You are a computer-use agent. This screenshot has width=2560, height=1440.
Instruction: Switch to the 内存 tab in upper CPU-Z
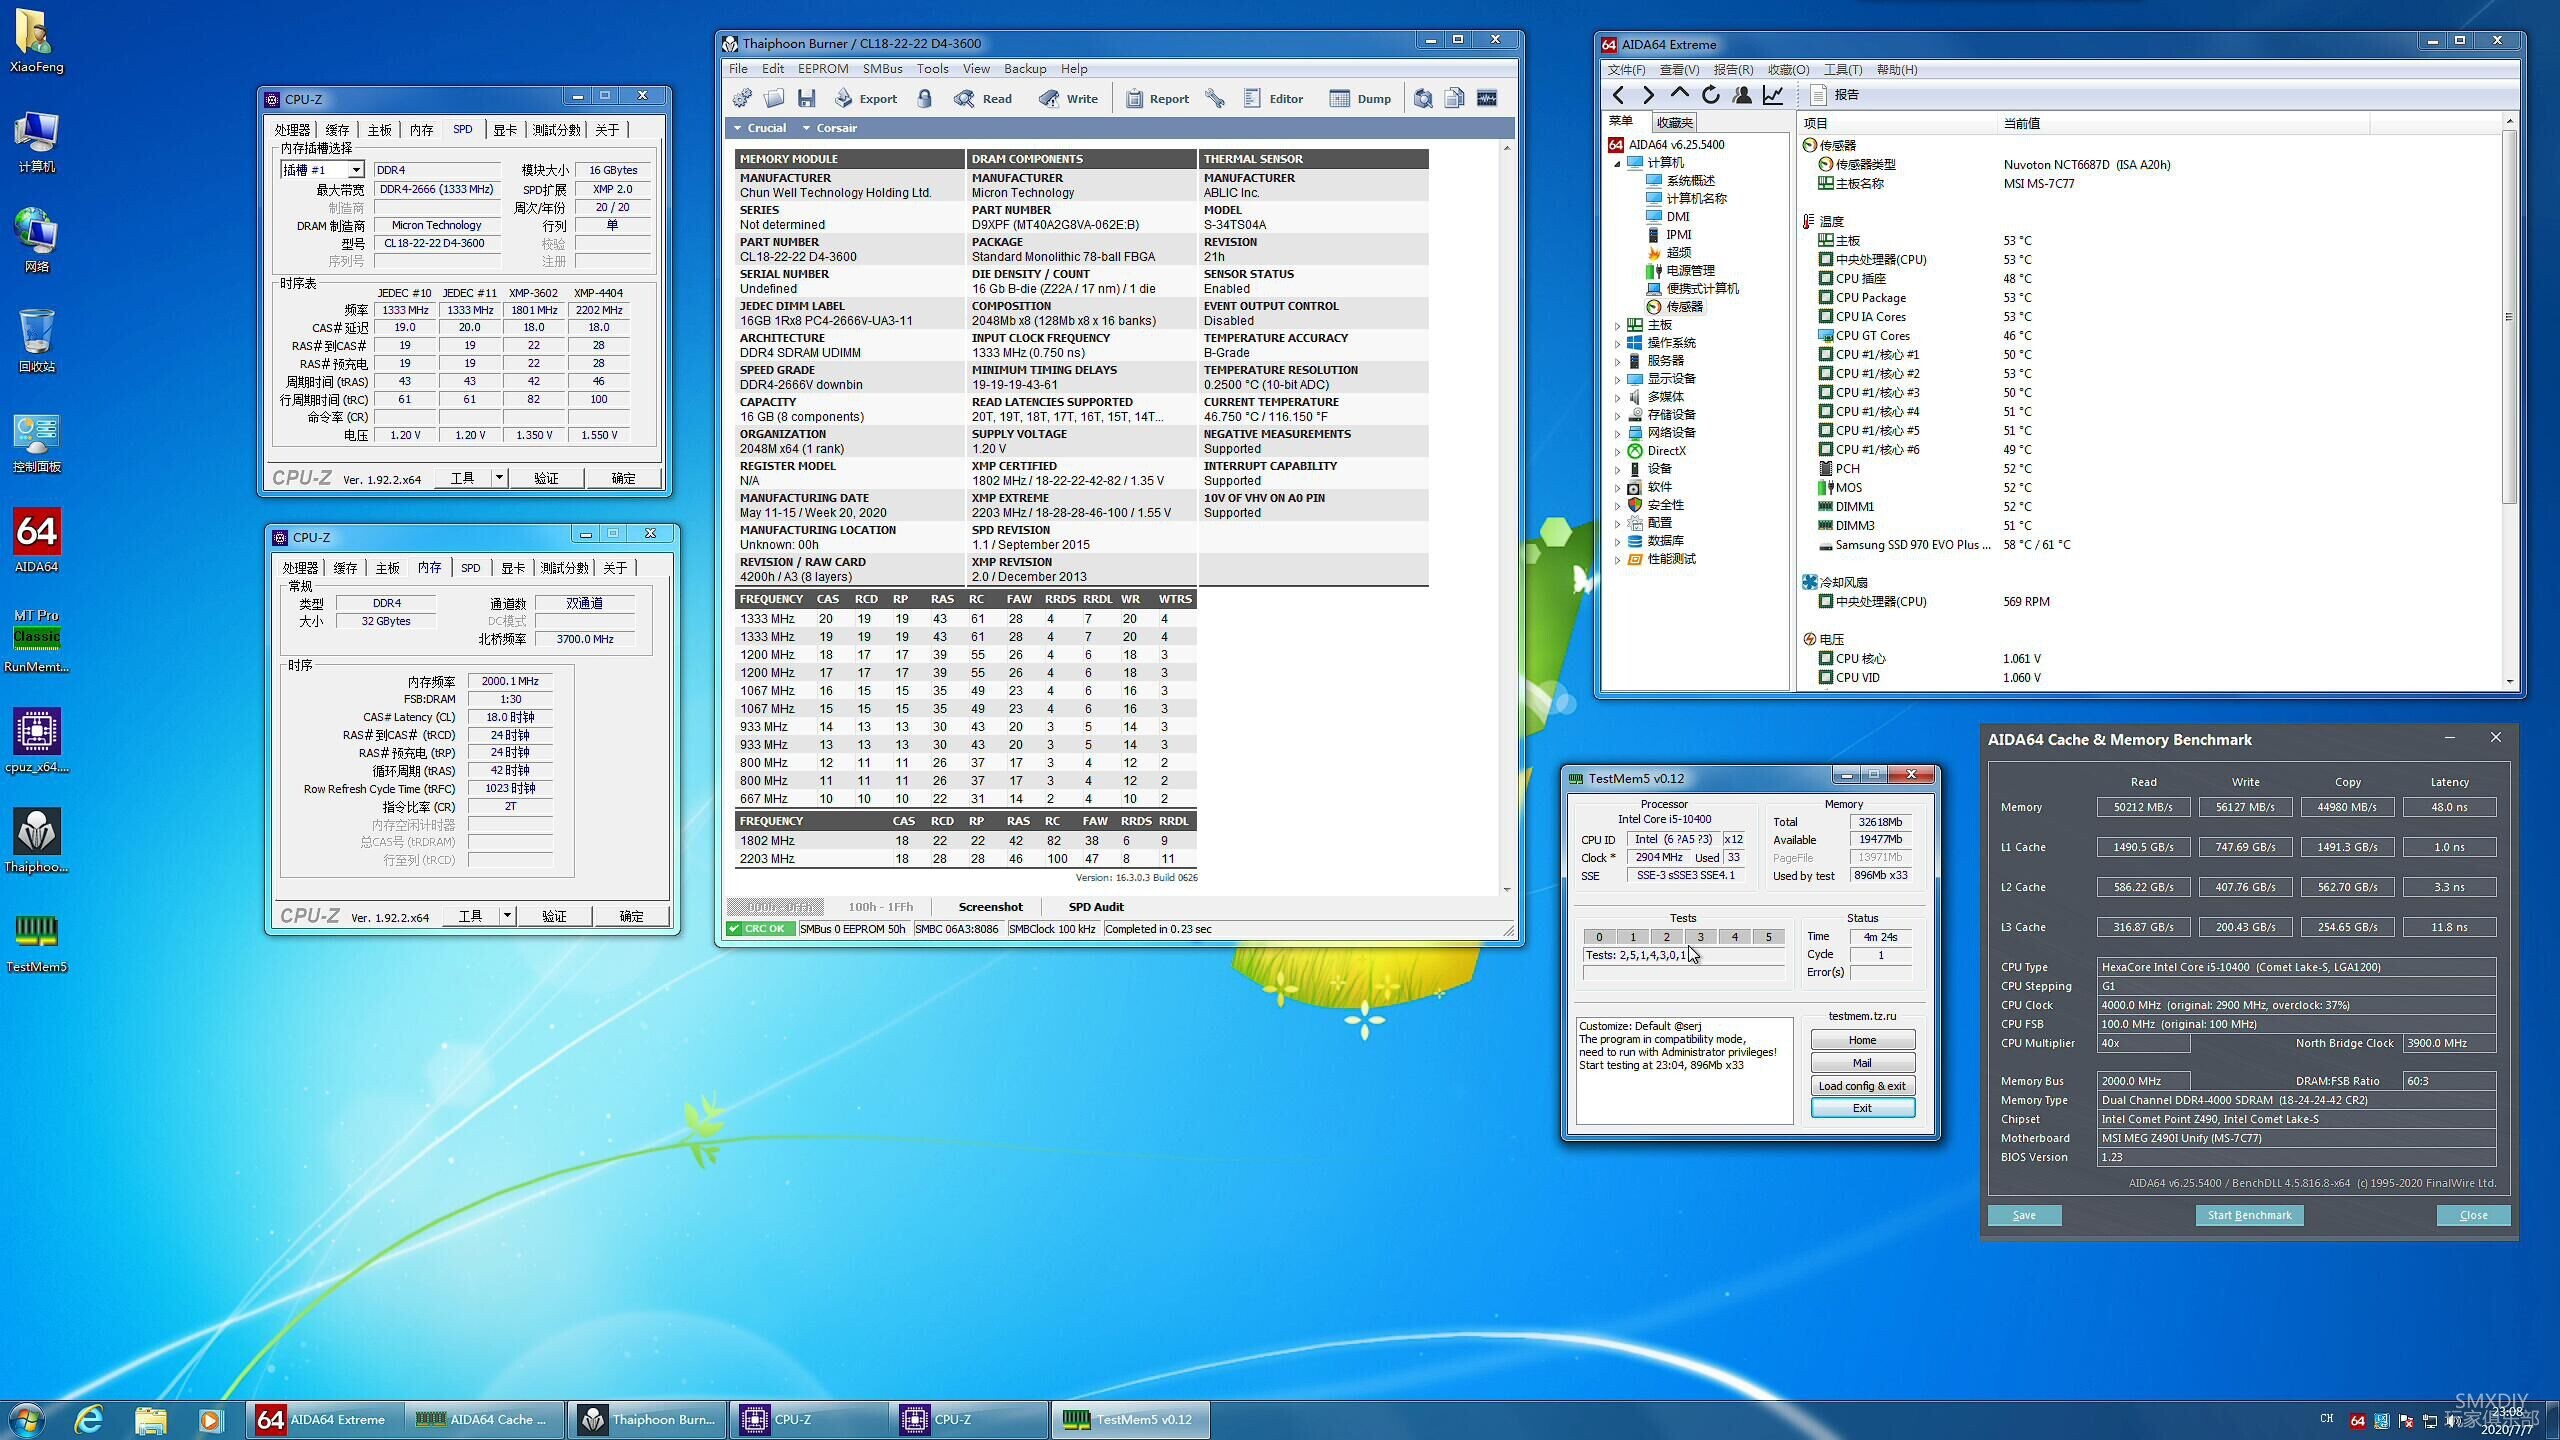pyautogui.click(x=421, y=130)
